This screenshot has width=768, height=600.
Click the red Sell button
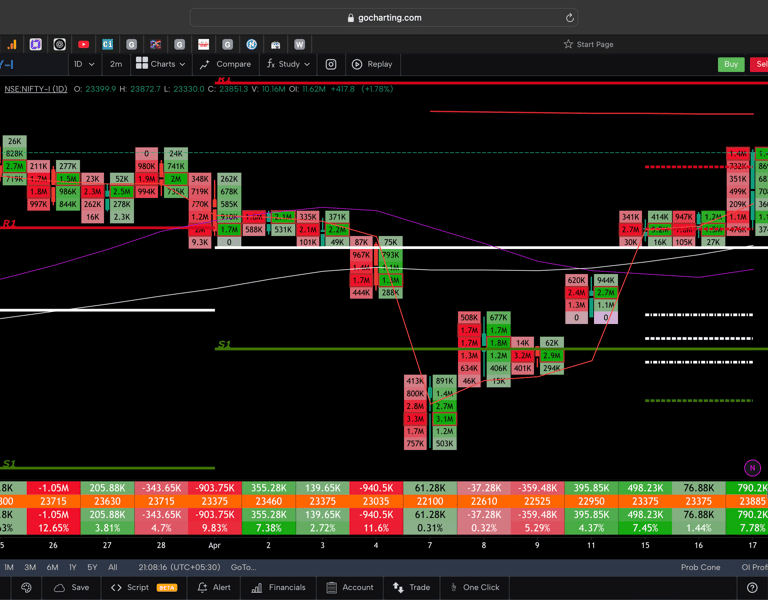click(760, 64)
